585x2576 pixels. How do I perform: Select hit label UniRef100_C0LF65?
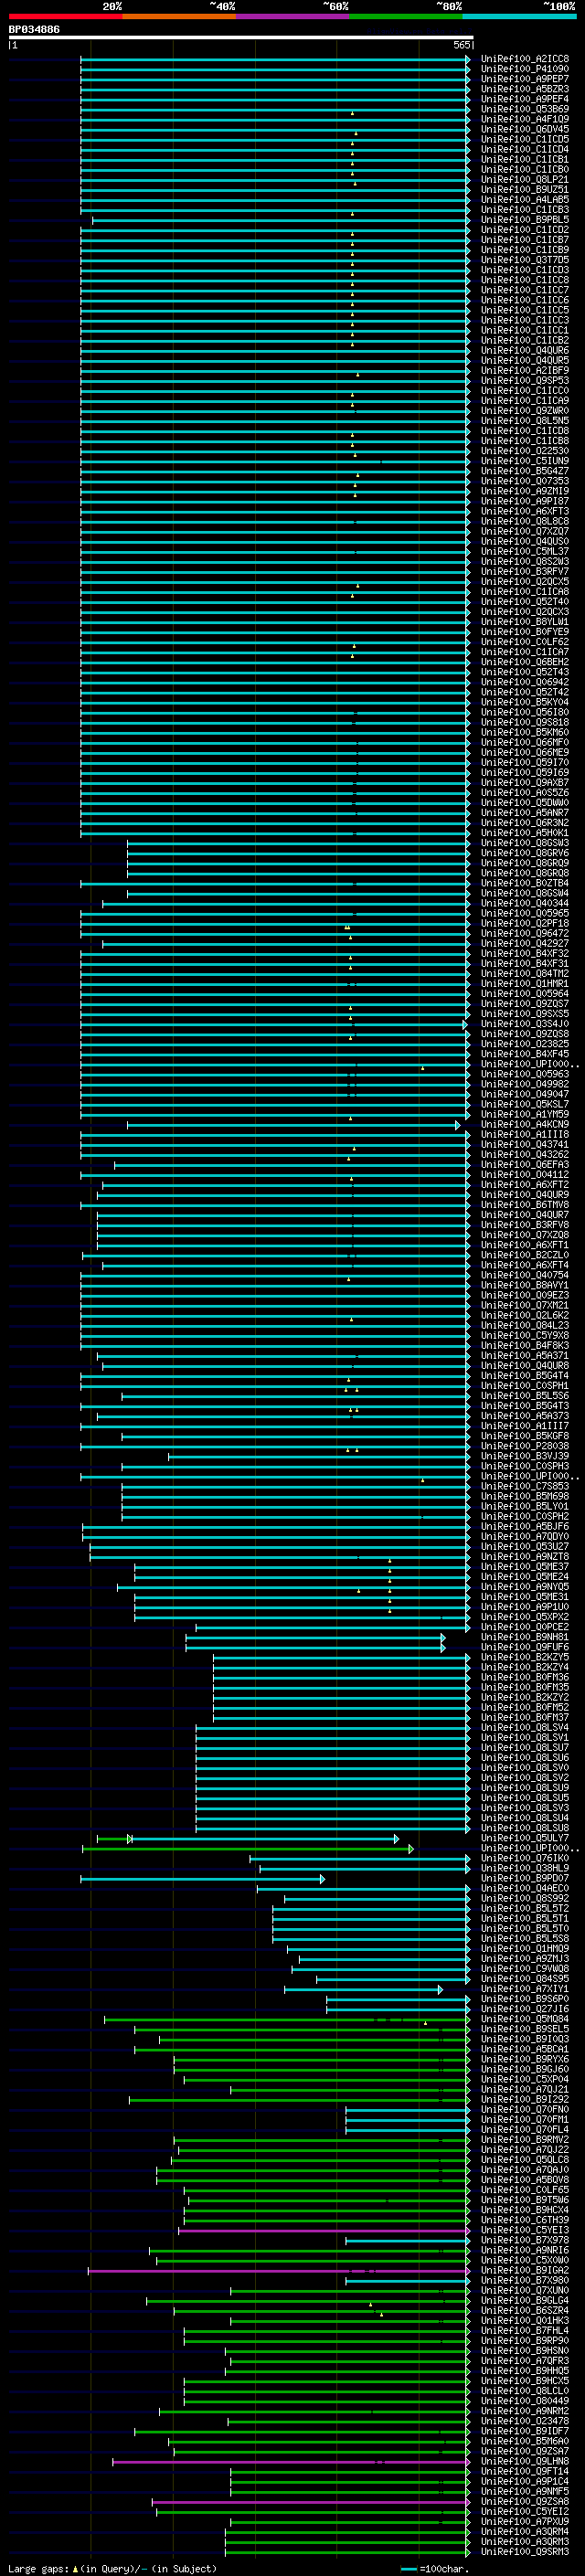(x=525, y=2190)
